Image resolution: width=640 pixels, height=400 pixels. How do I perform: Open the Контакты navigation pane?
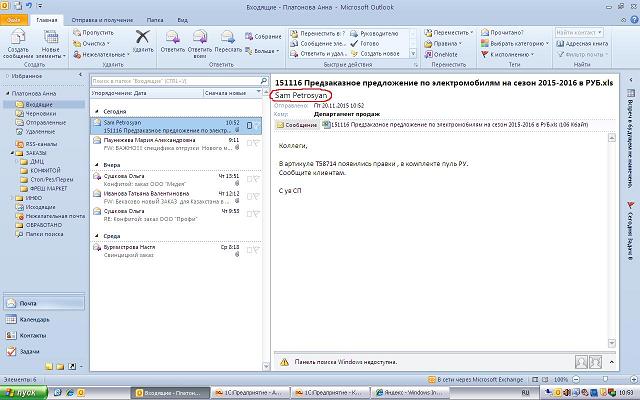tap(44, 336)
